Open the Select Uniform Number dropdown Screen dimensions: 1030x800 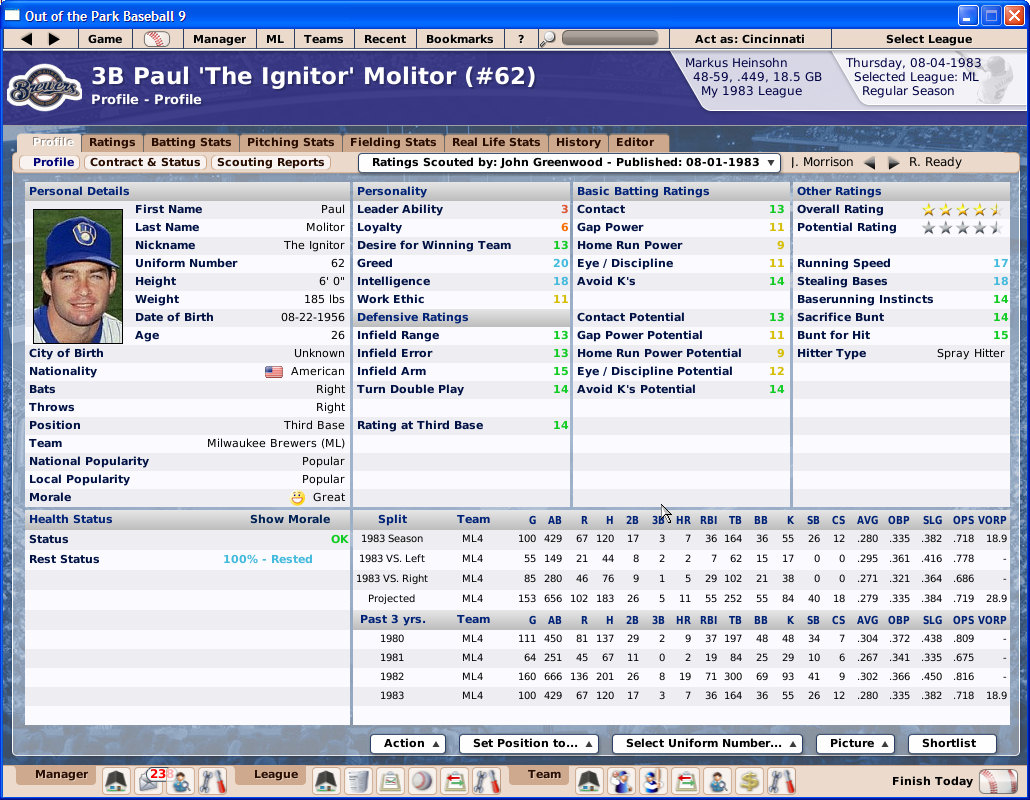[707, 744]
